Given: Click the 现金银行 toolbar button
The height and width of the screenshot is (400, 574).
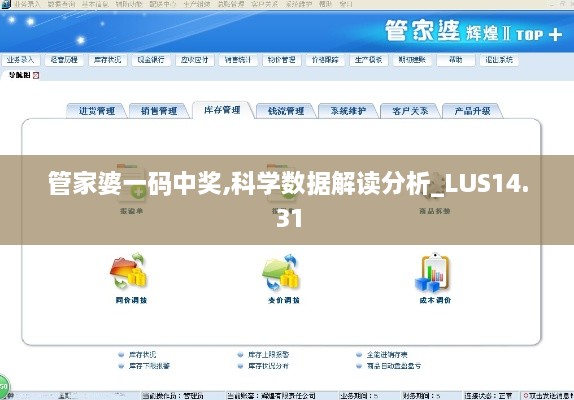Looking at the screenshot, I should tap(151, 60).
